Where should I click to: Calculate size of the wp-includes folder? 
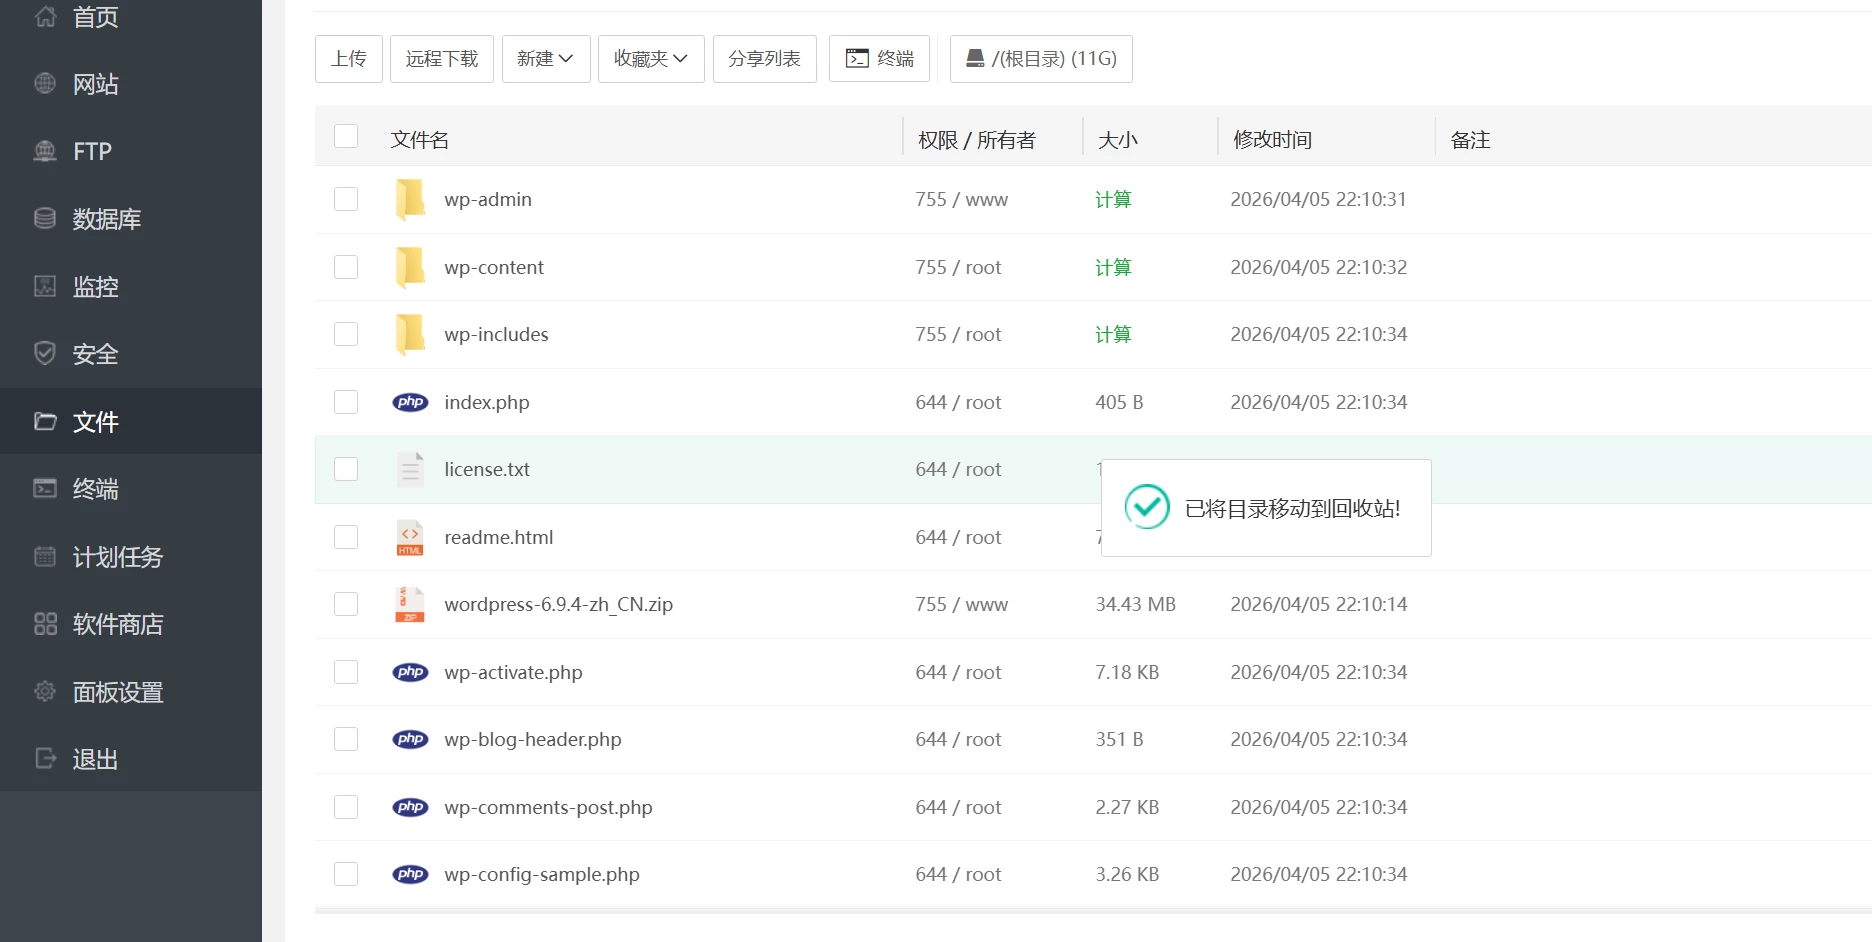(x=1113, y=335)
